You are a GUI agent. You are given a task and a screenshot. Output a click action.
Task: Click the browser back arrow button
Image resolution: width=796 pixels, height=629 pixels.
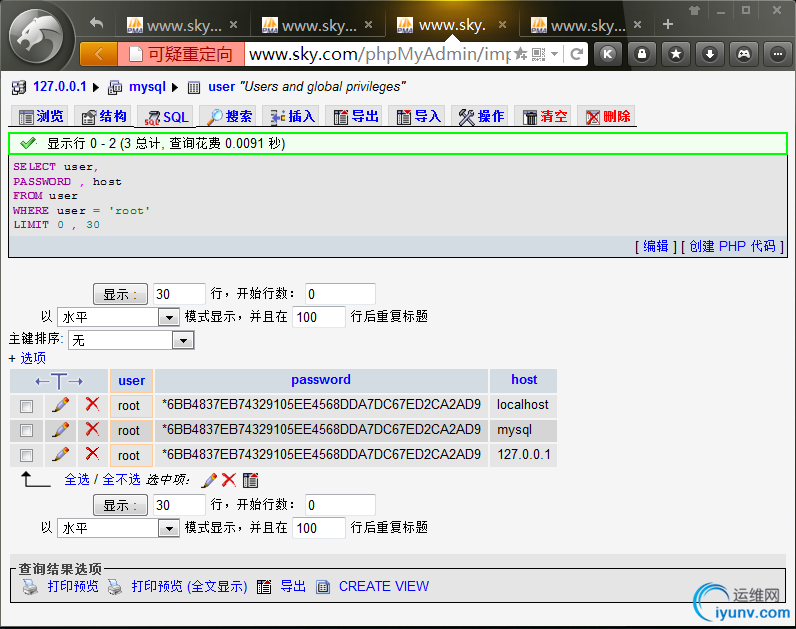99,54
